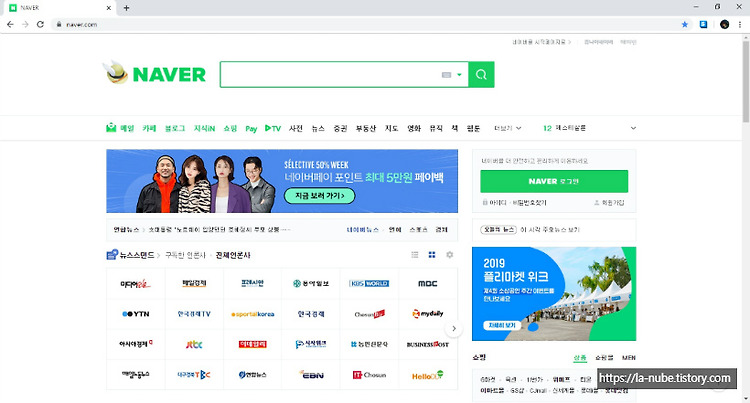The height and width of the screenshot is (403, 750).
Task: Click 비밀번호찾기 link under login button
Action: 529,203
